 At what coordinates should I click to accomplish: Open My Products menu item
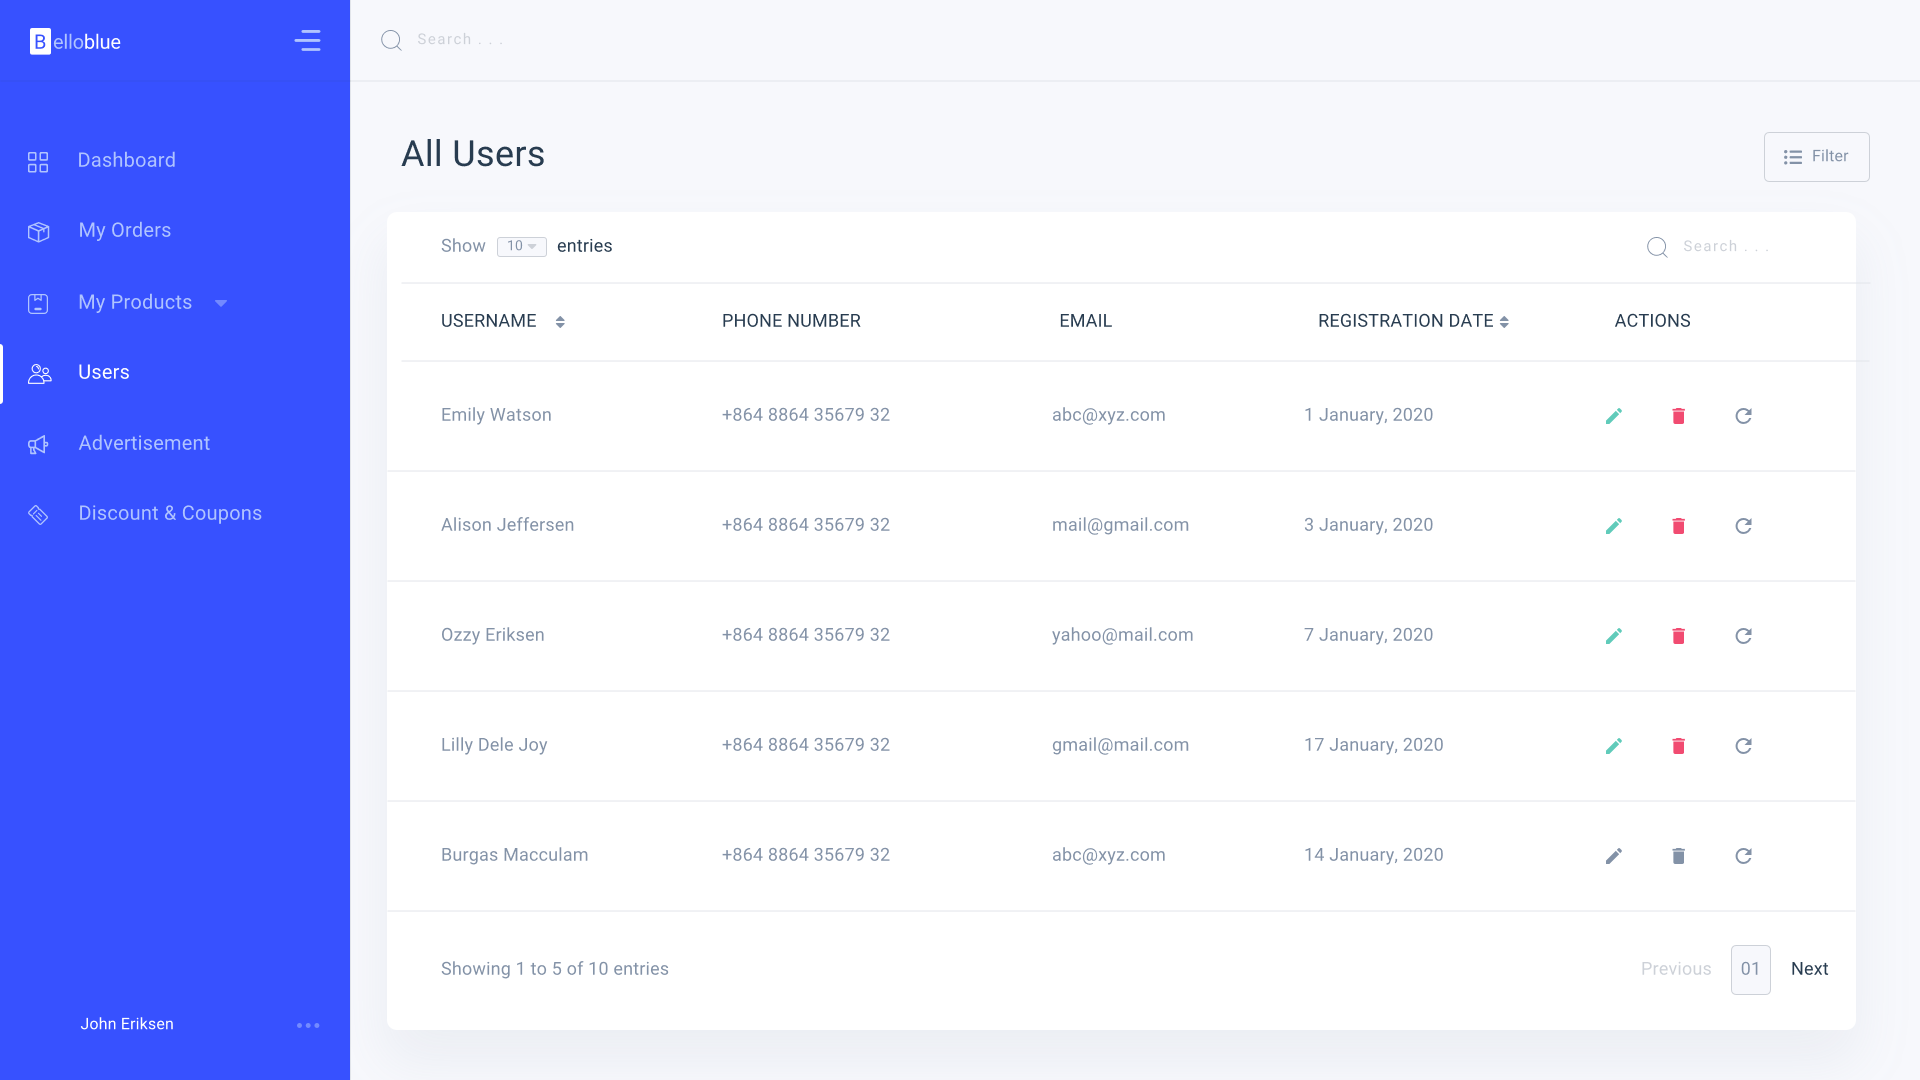coord(135,302)
